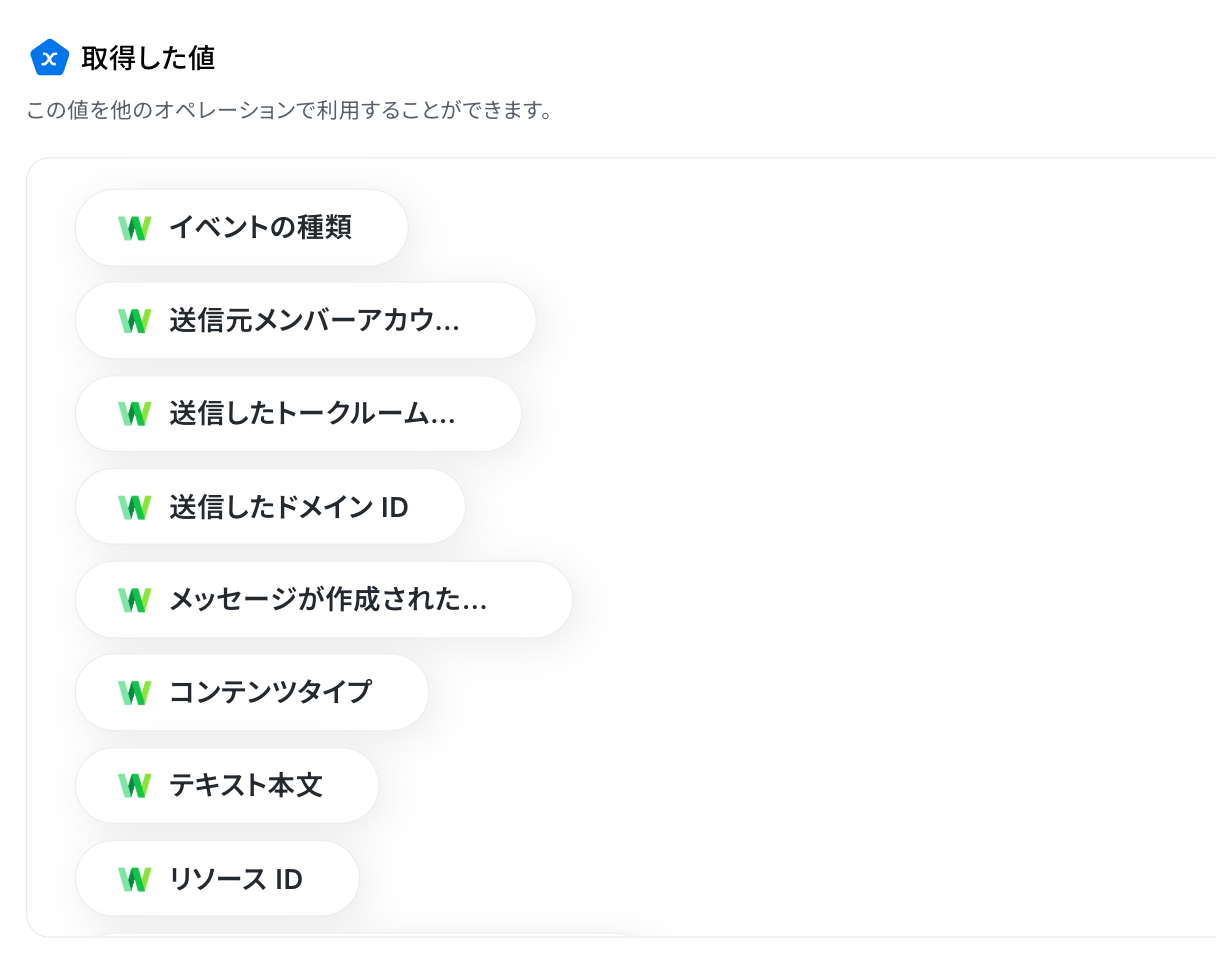This screenshot has width=1216, height=958.
Task: Click the W icon on テキスト本文
Action: 134,786
